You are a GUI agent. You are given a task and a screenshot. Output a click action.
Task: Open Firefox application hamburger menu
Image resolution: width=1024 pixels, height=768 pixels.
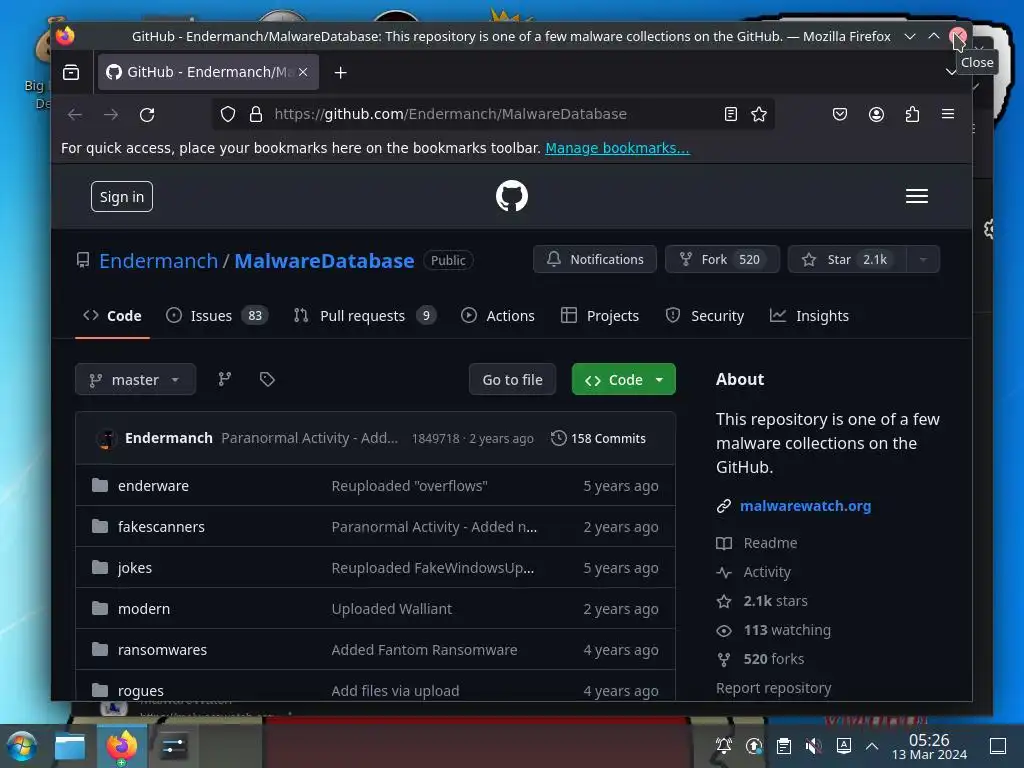point(948,114)
